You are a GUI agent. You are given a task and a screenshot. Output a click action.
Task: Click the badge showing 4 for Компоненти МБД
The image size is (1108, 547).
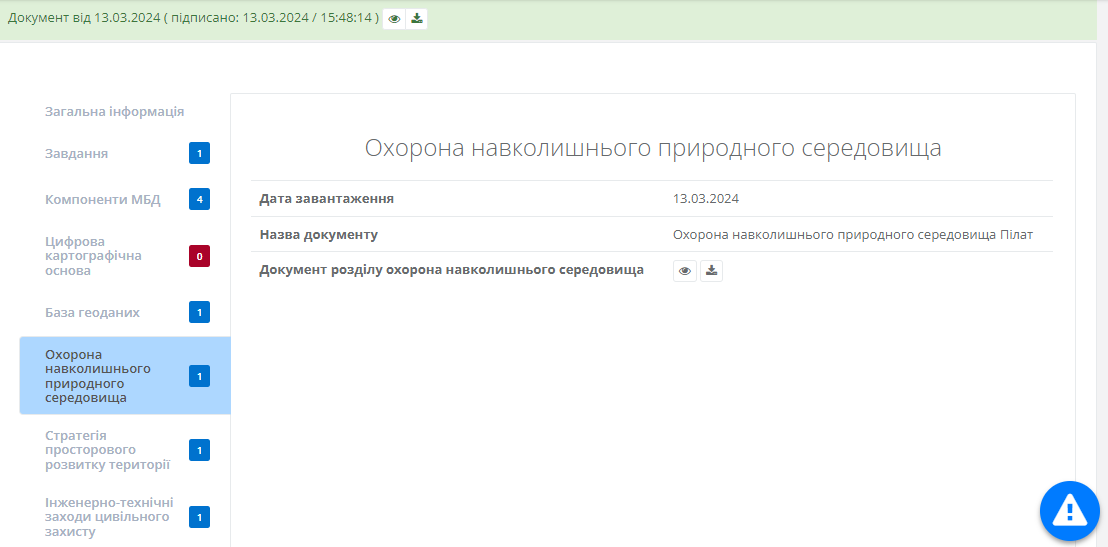[200, 199]
